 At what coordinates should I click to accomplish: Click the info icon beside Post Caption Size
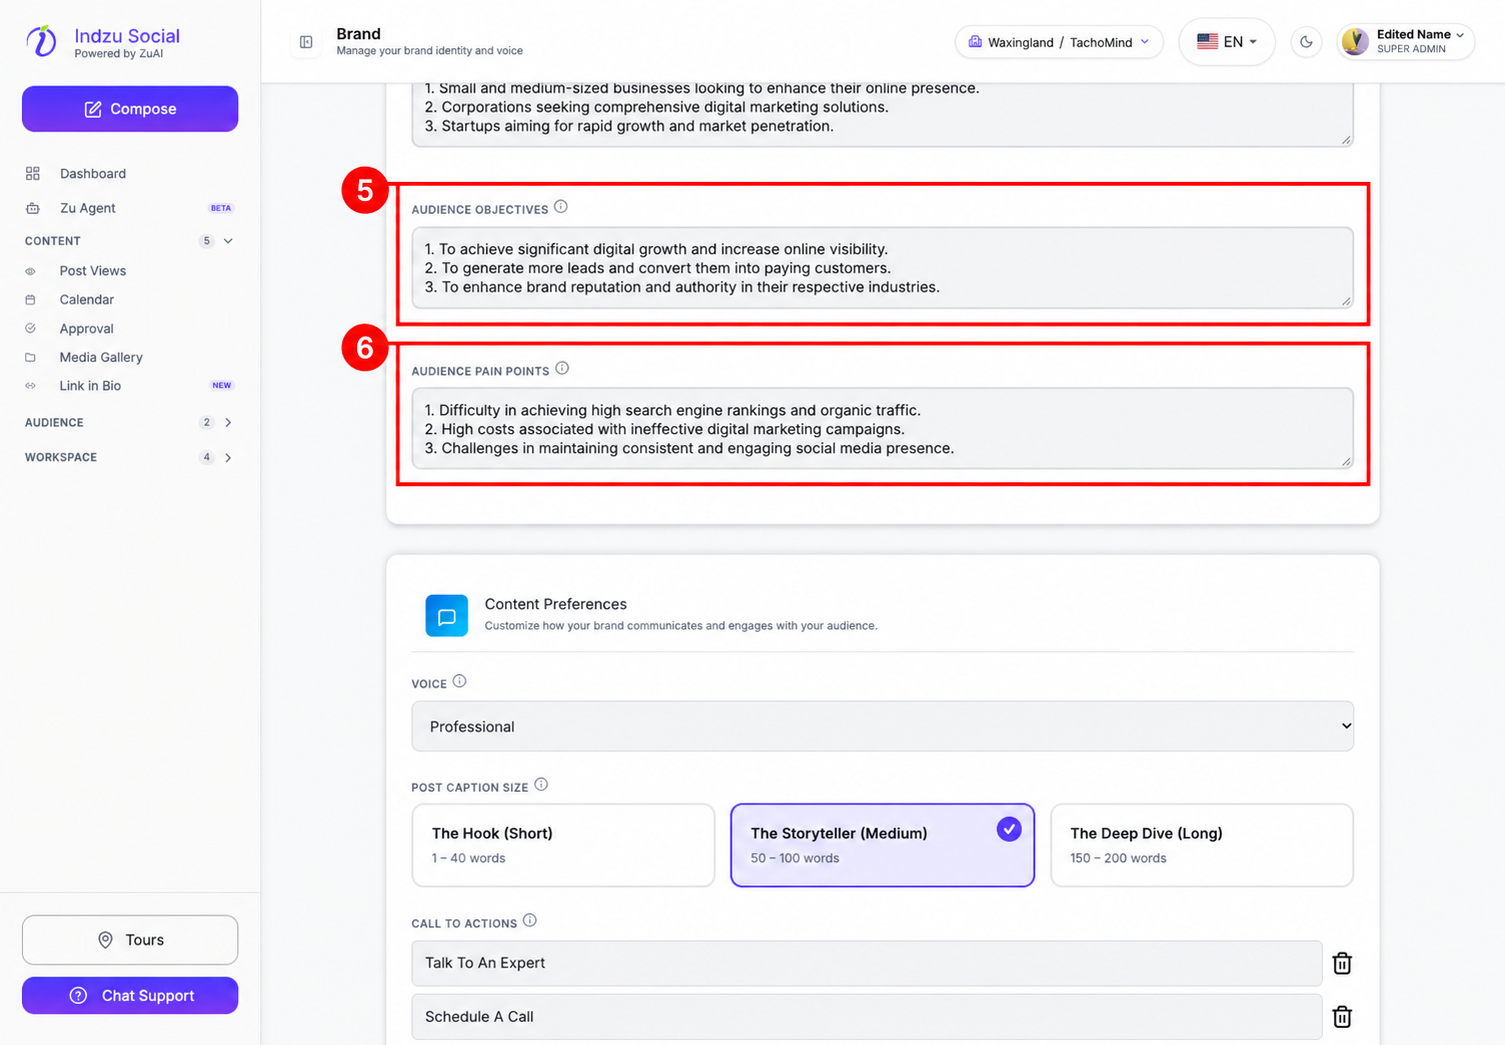point(541,785)
